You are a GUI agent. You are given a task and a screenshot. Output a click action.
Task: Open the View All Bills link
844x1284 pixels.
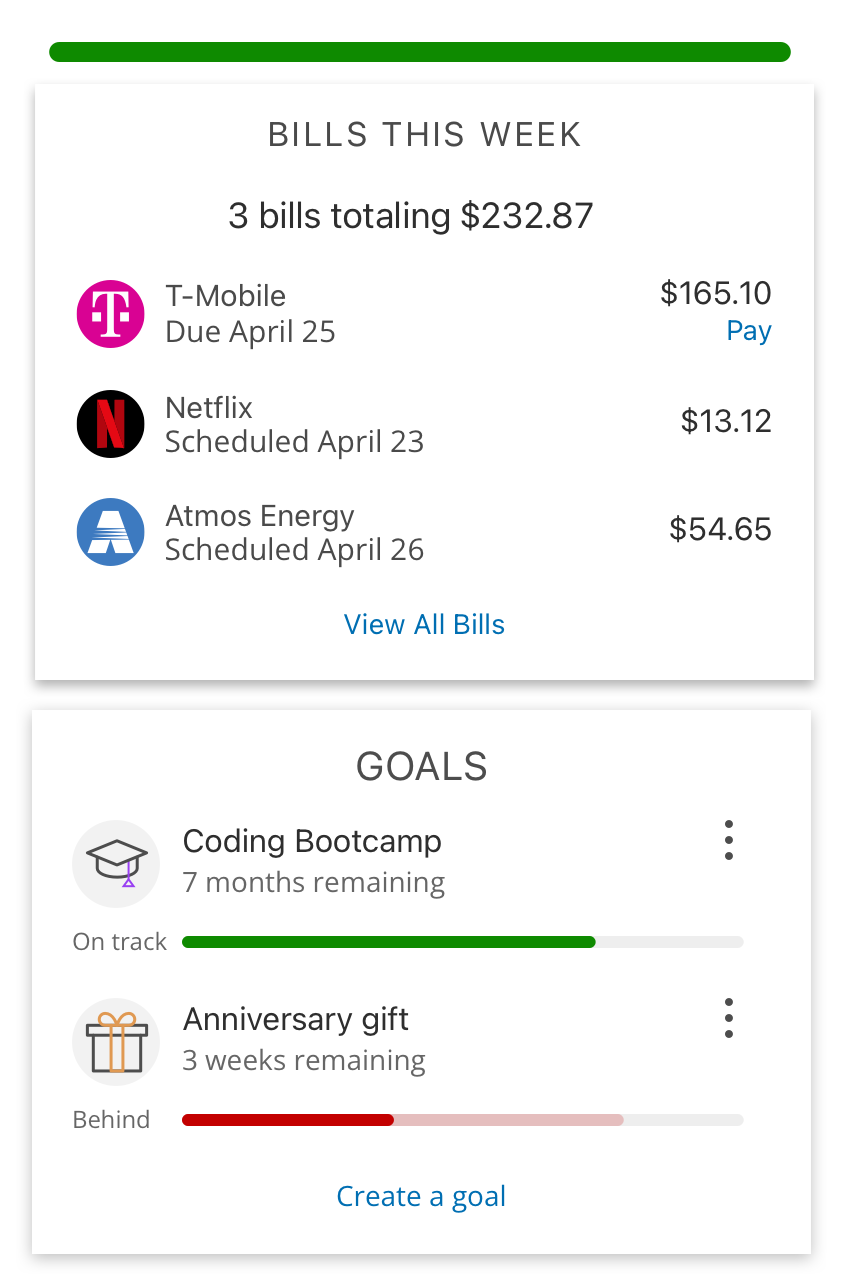[424, 624]
